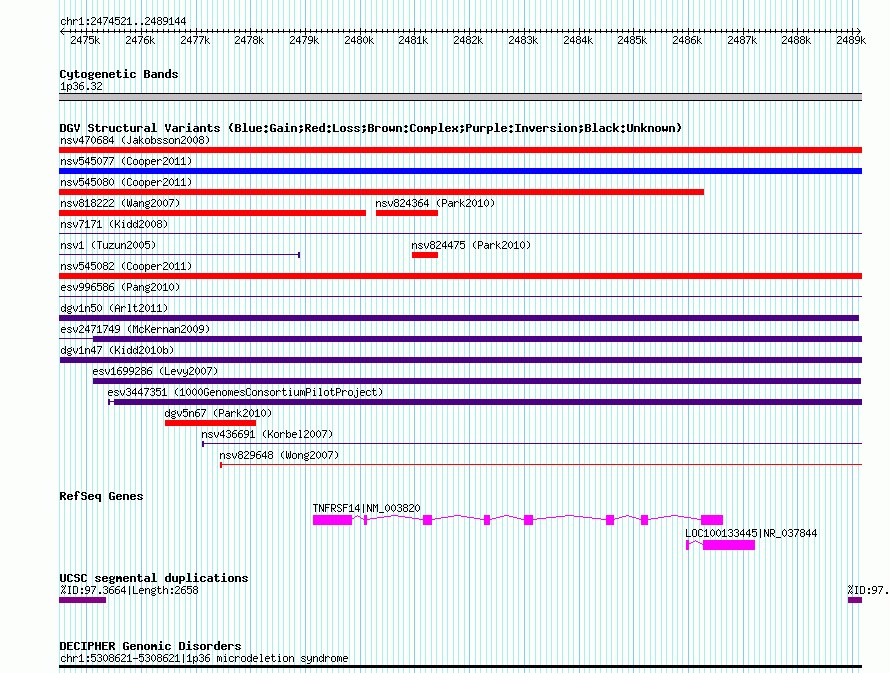Select the last TNFRSF14 exon block

712,520
